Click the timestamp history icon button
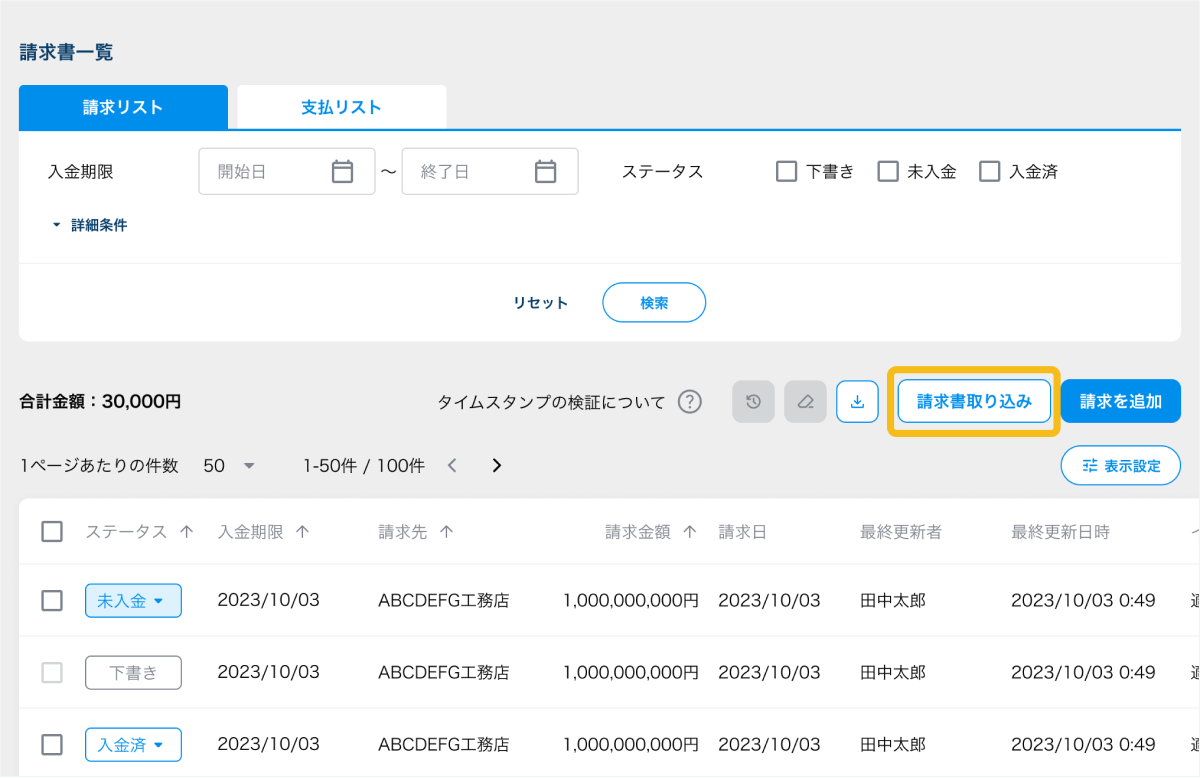 pos(753,402)
